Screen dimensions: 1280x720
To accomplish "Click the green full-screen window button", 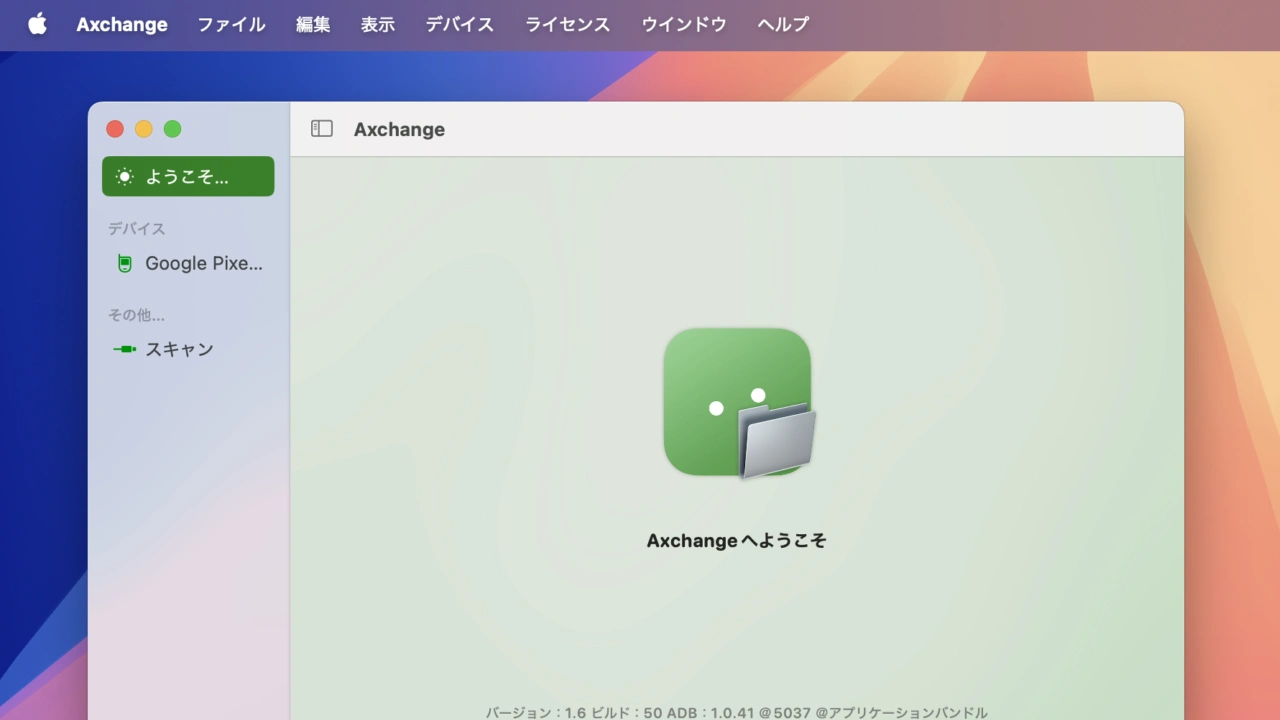I will coord(172,129).
